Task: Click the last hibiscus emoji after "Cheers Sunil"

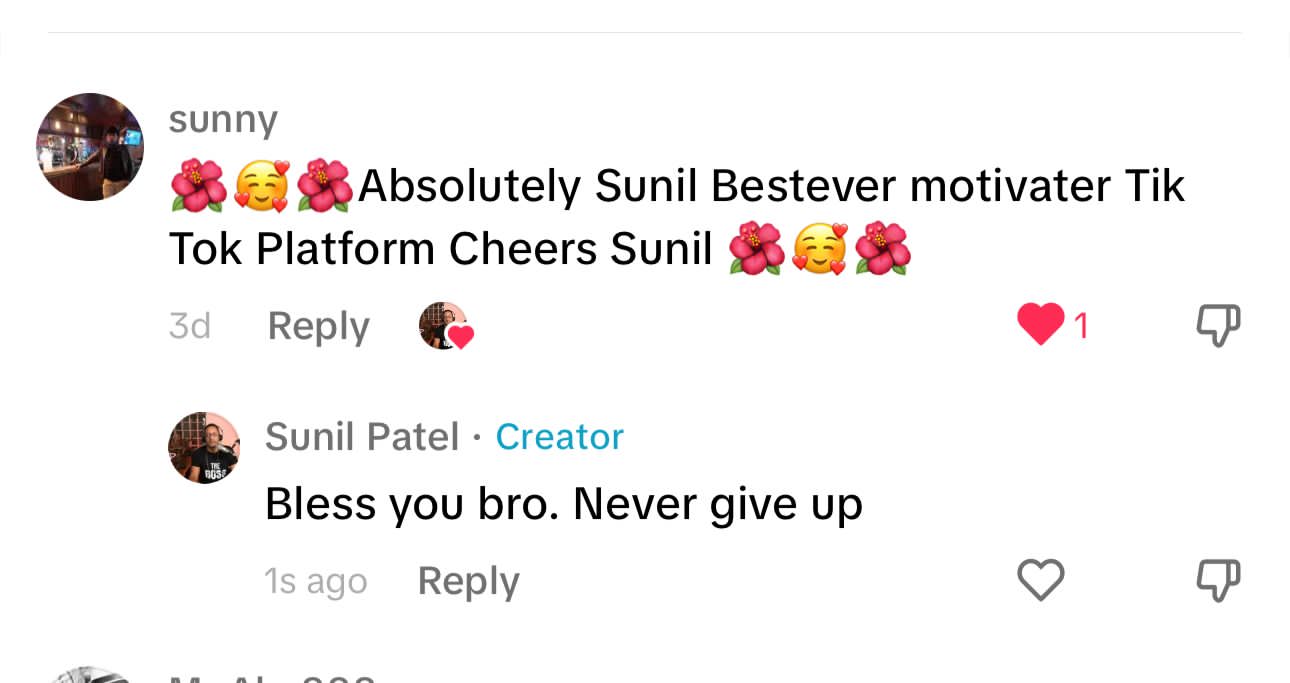Action: pyautogui.click(x=883, y=250)
